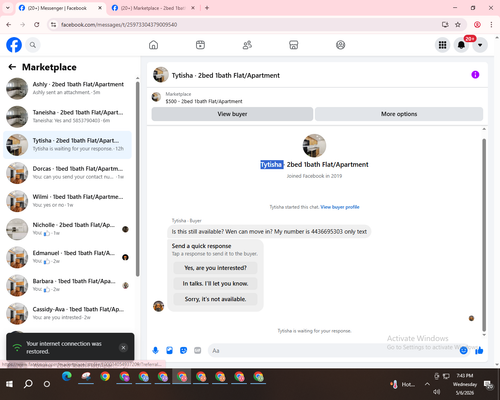Viewport: 500px width, 400px height.
Task: Reload the page
Action: coord(37,25)
